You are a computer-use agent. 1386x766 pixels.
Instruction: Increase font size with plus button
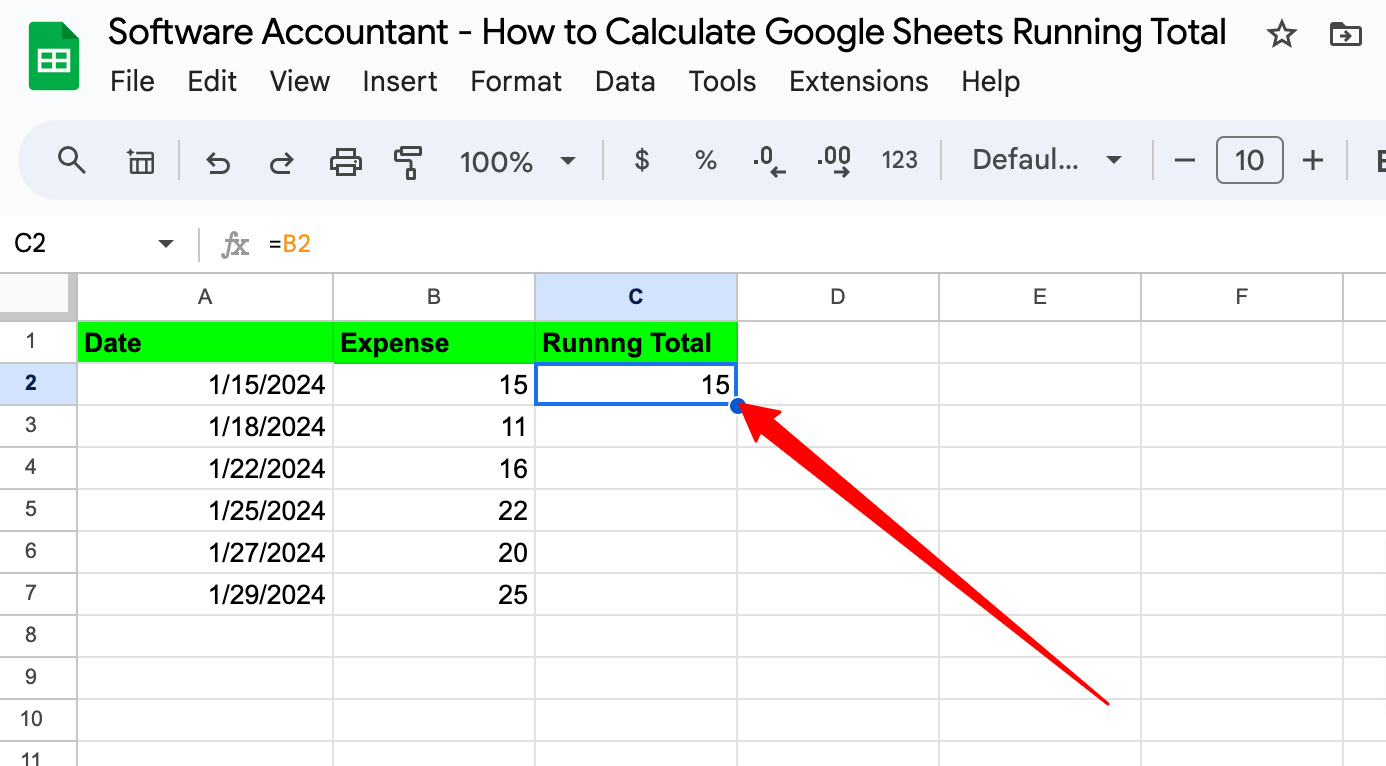pos(1313,160)
